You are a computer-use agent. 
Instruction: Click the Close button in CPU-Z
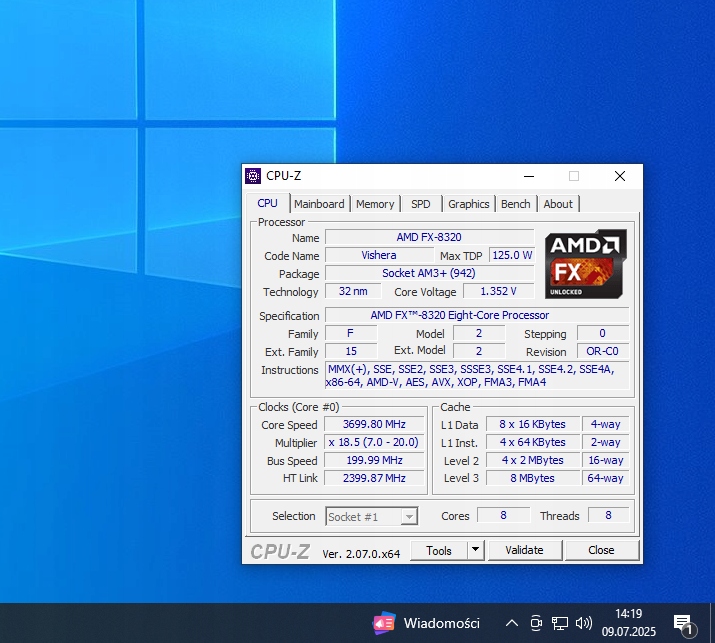pos(601,550)
